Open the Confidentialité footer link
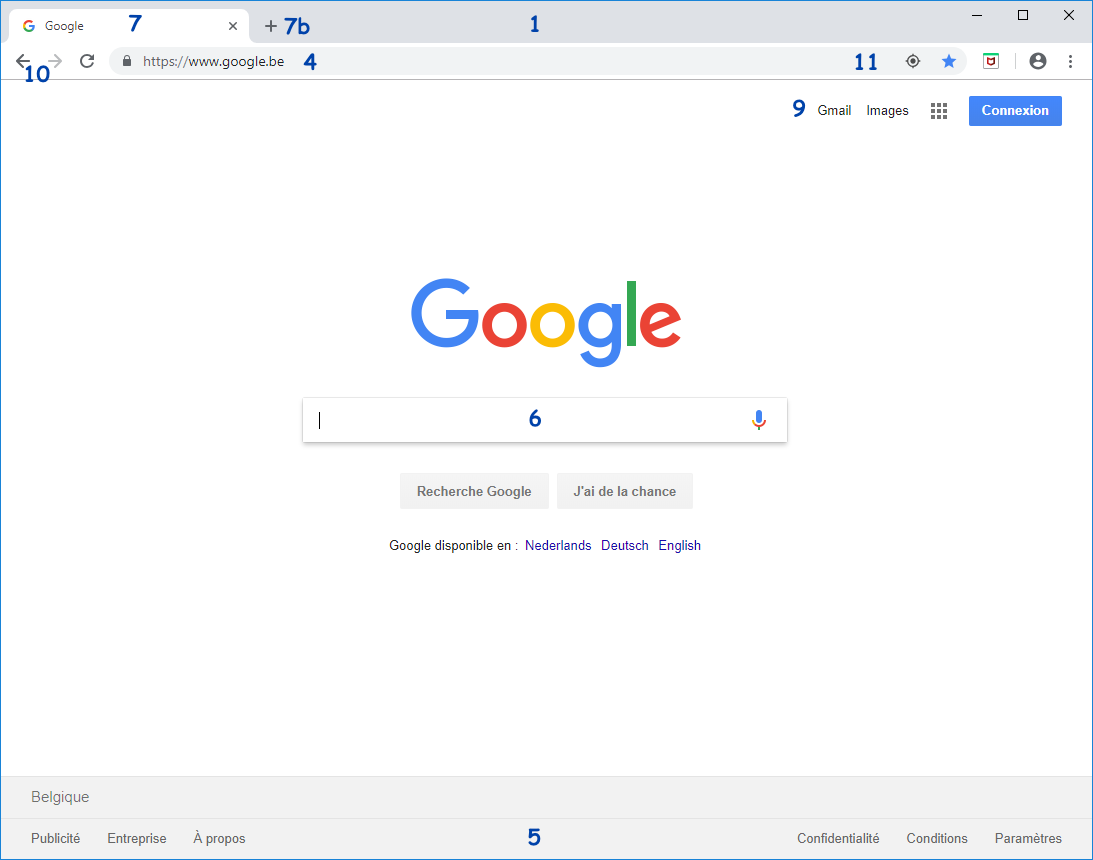This screenshot has width=1093, height=860. (x=838, y=838)
